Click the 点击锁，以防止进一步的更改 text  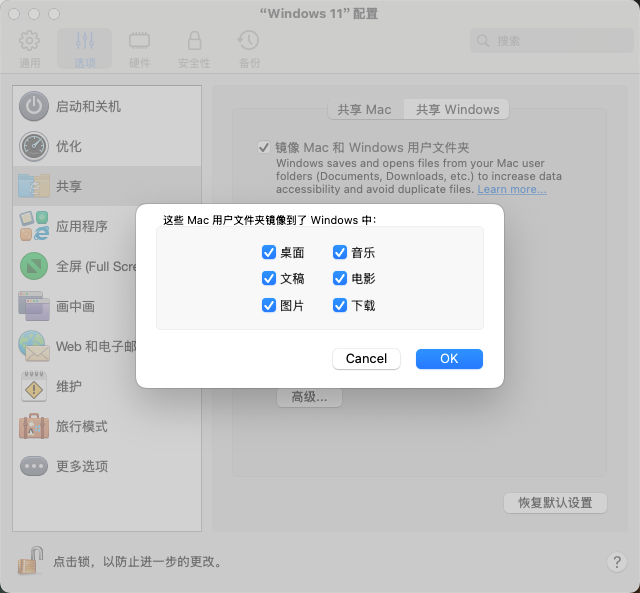pos(138,562)
